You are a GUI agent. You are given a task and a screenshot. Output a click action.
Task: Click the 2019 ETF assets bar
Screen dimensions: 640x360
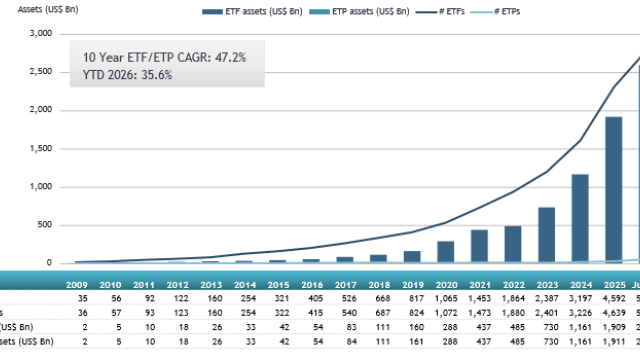412,257
